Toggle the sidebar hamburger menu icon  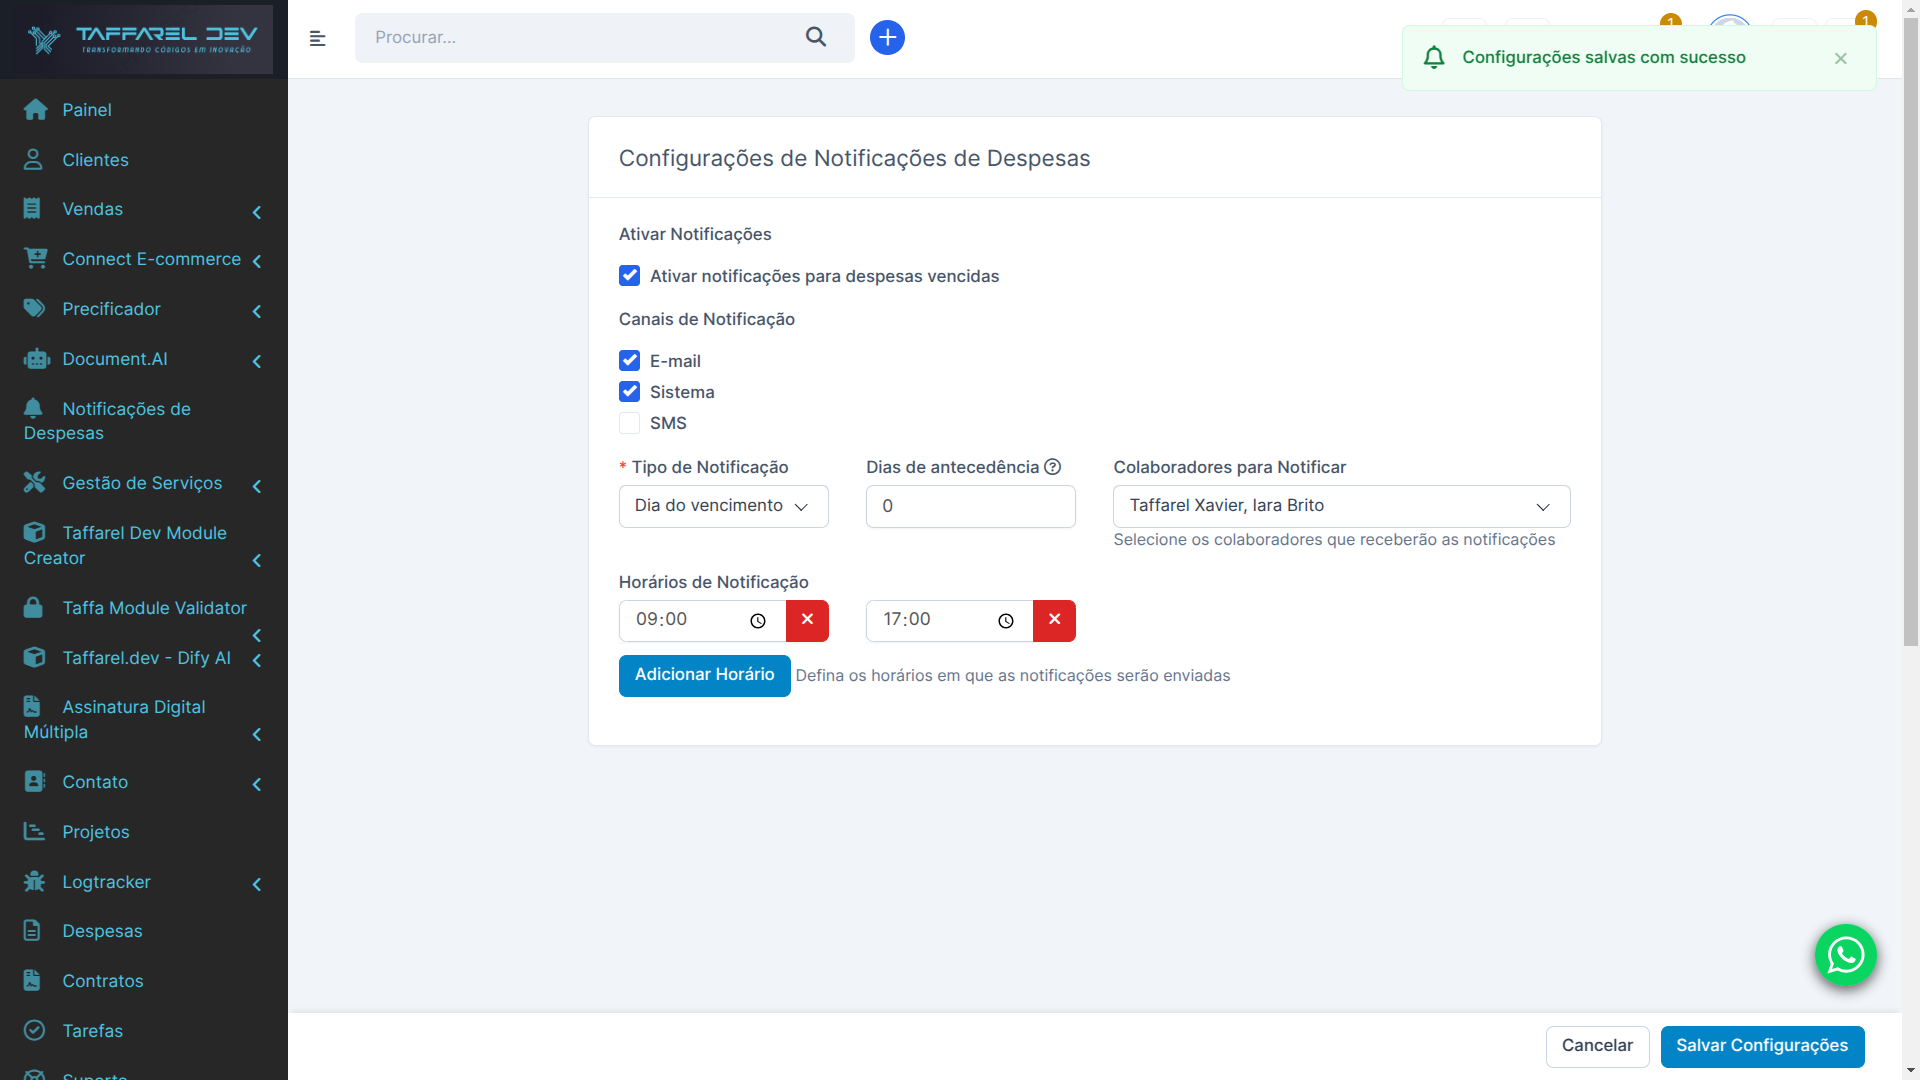pyautogui.click(x=318, y=38)
